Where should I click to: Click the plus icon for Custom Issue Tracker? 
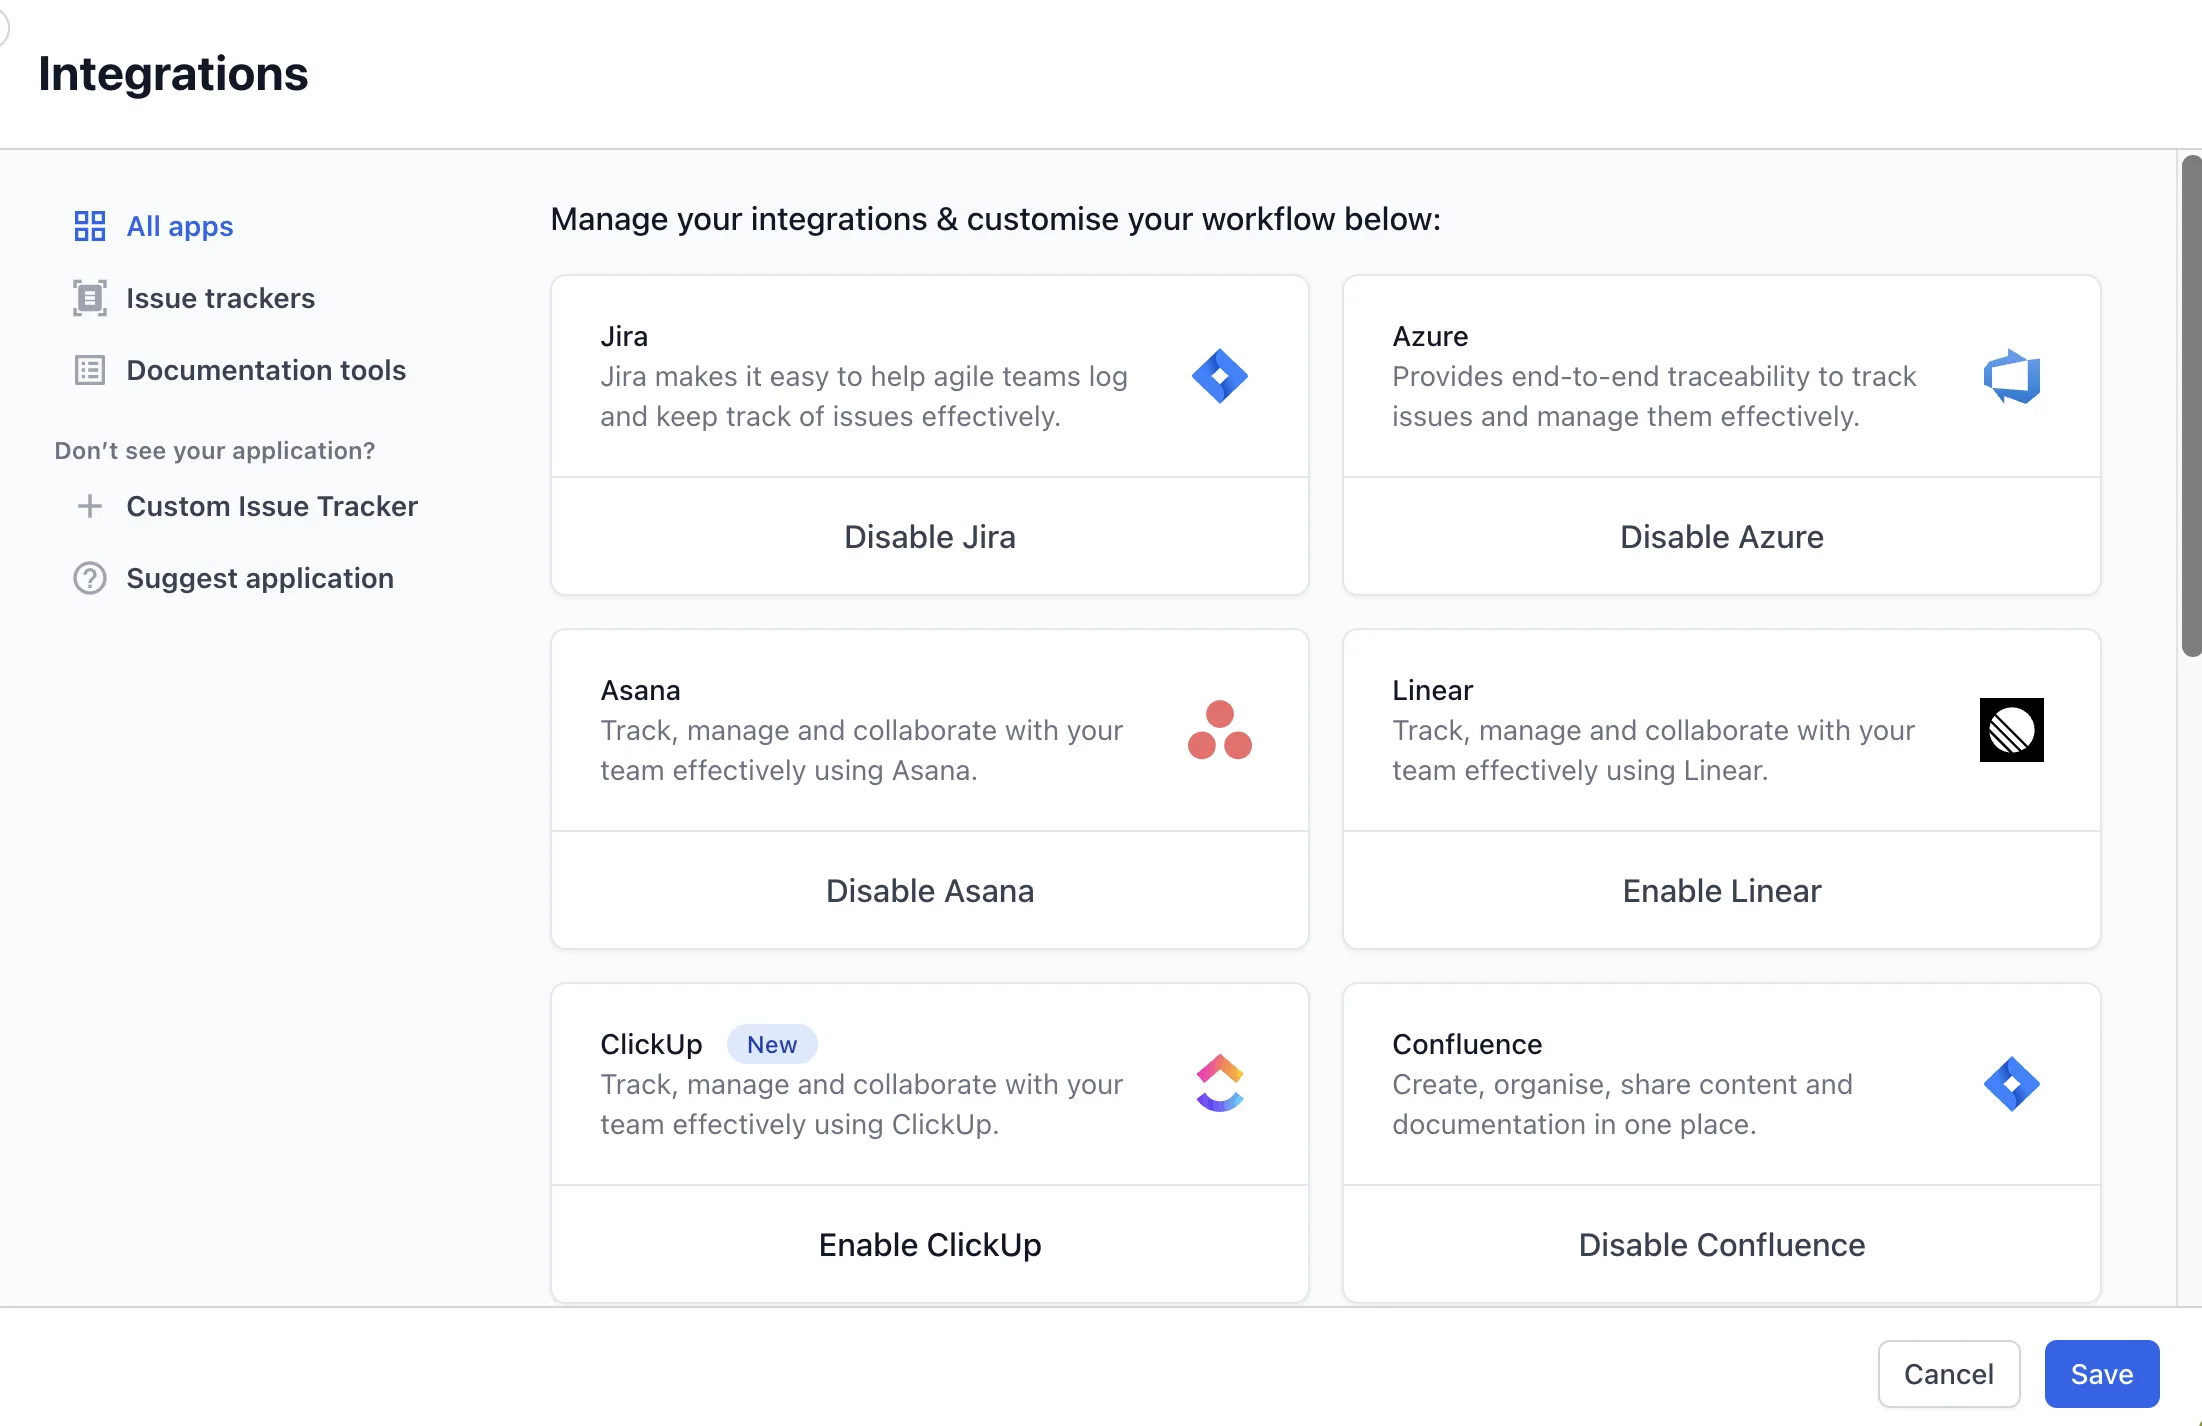(x=90, y=506)
